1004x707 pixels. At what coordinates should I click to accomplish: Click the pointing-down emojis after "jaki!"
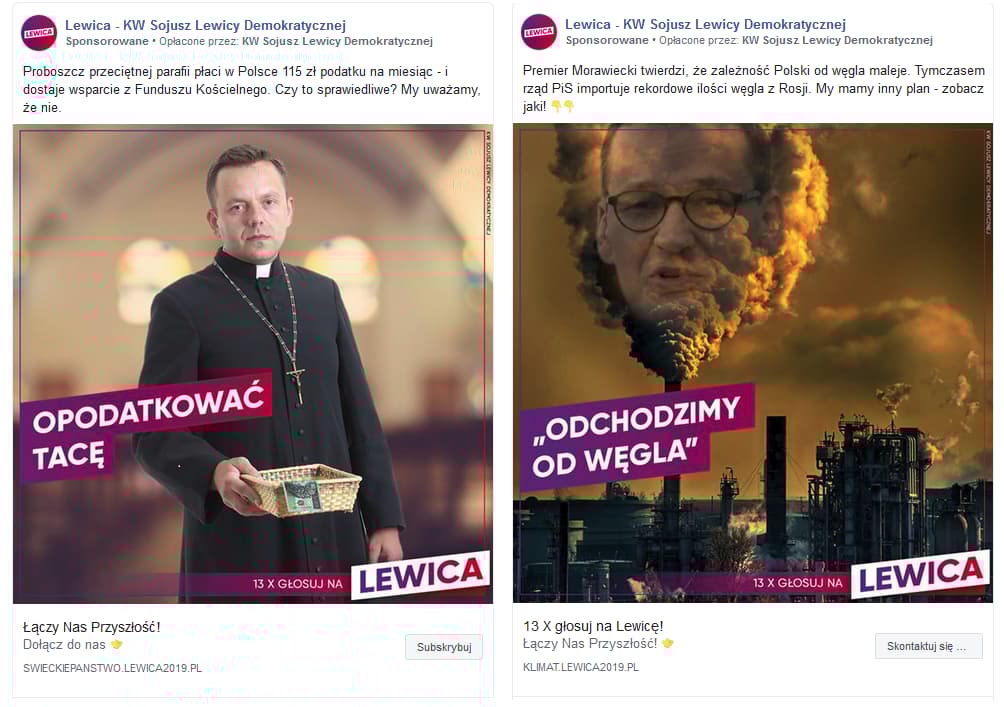click(563, 106)
